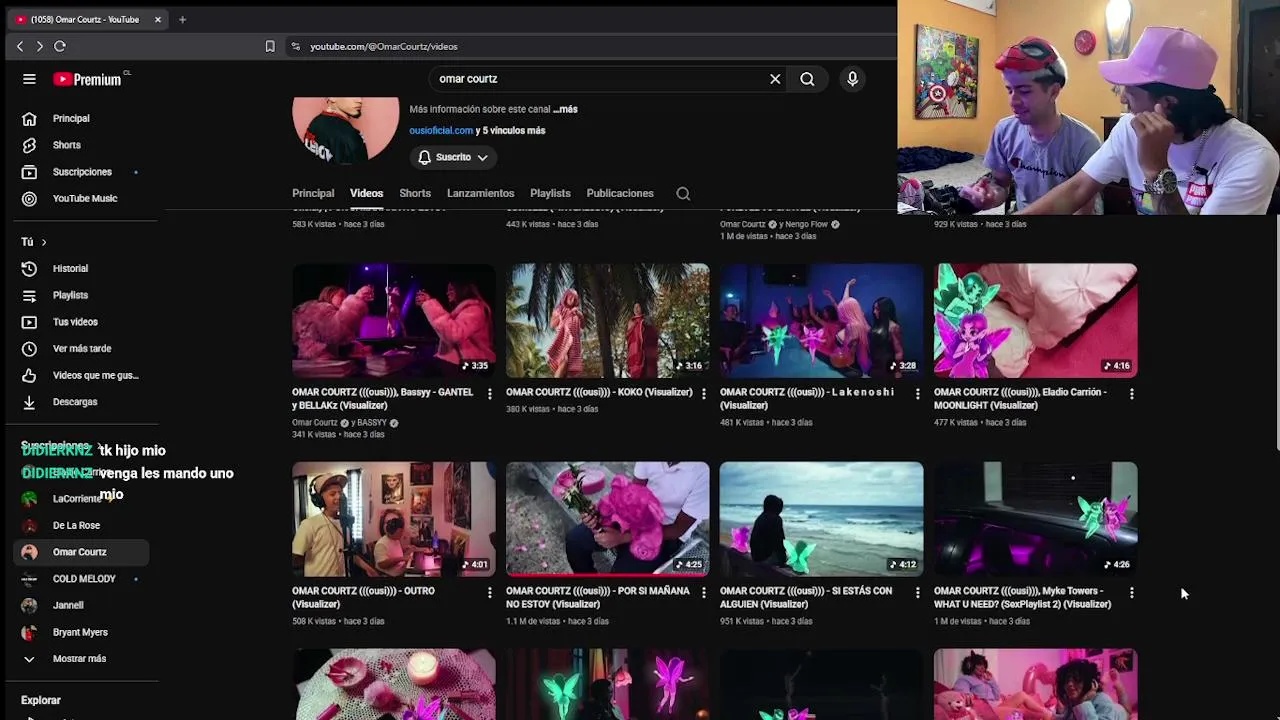
Task: Open options for GANTEL y BELLAKz video
Action: [489, 394]
